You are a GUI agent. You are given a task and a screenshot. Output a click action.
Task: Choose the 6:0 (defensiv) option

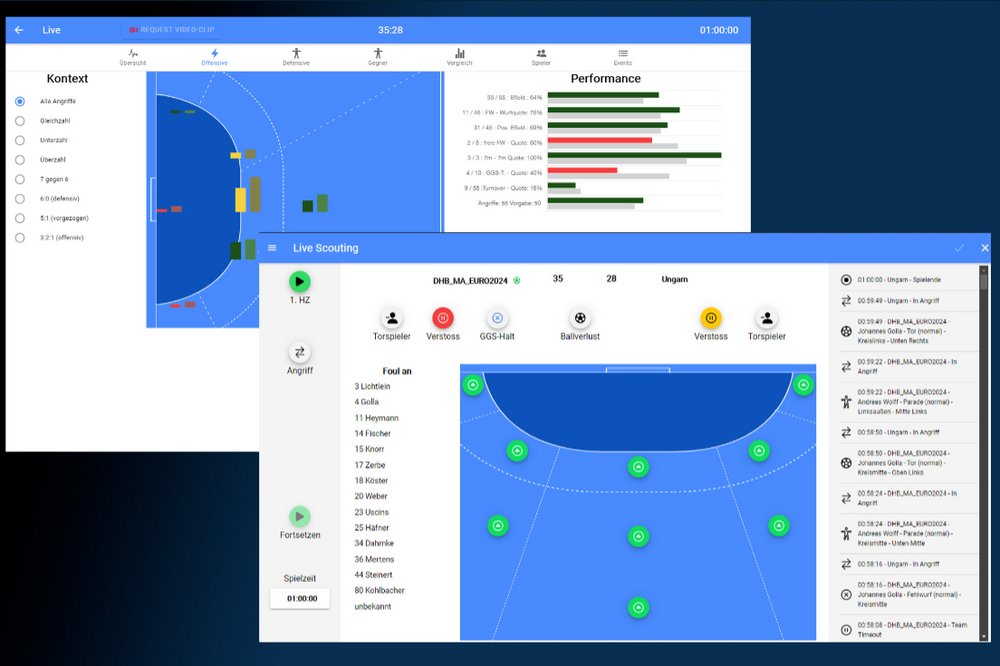click(20, 198)
